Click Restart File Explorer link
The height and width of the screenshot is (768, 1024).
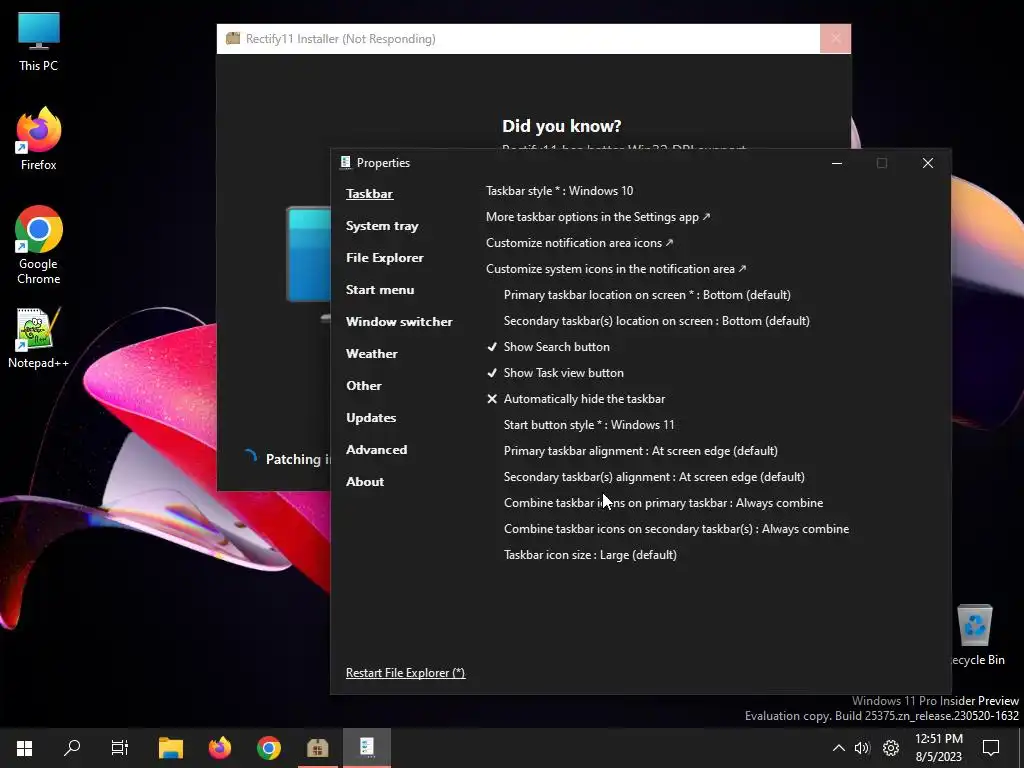pos(406,673)
